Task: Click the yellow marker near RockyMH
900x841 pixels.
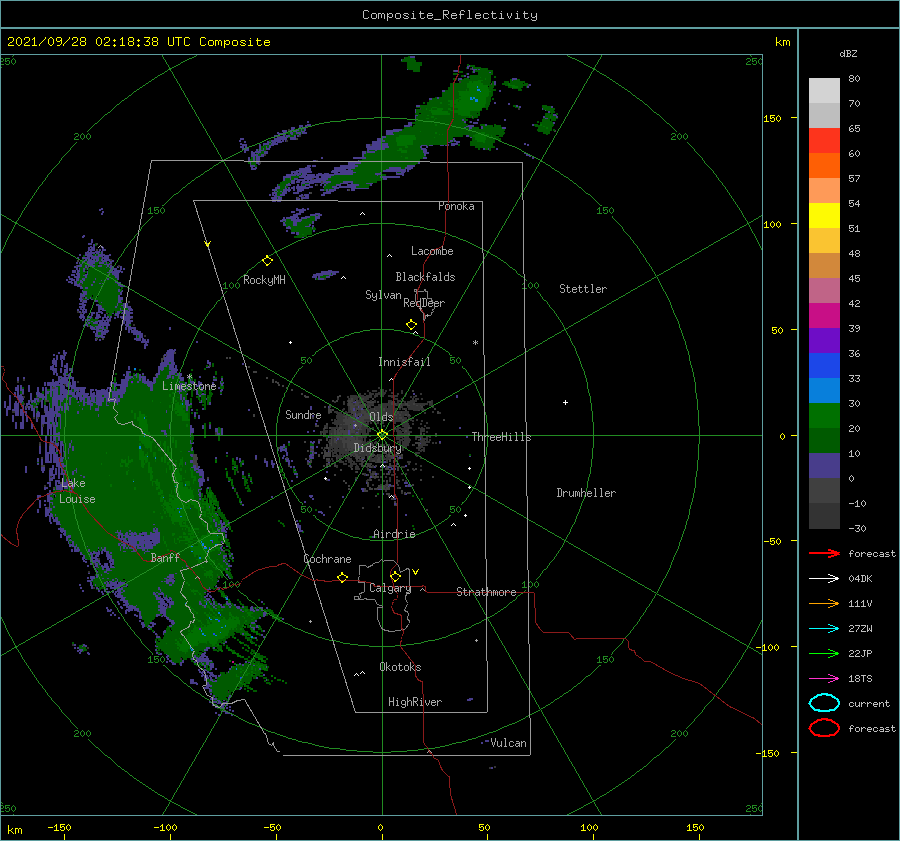Action: (x=267, y=261)
